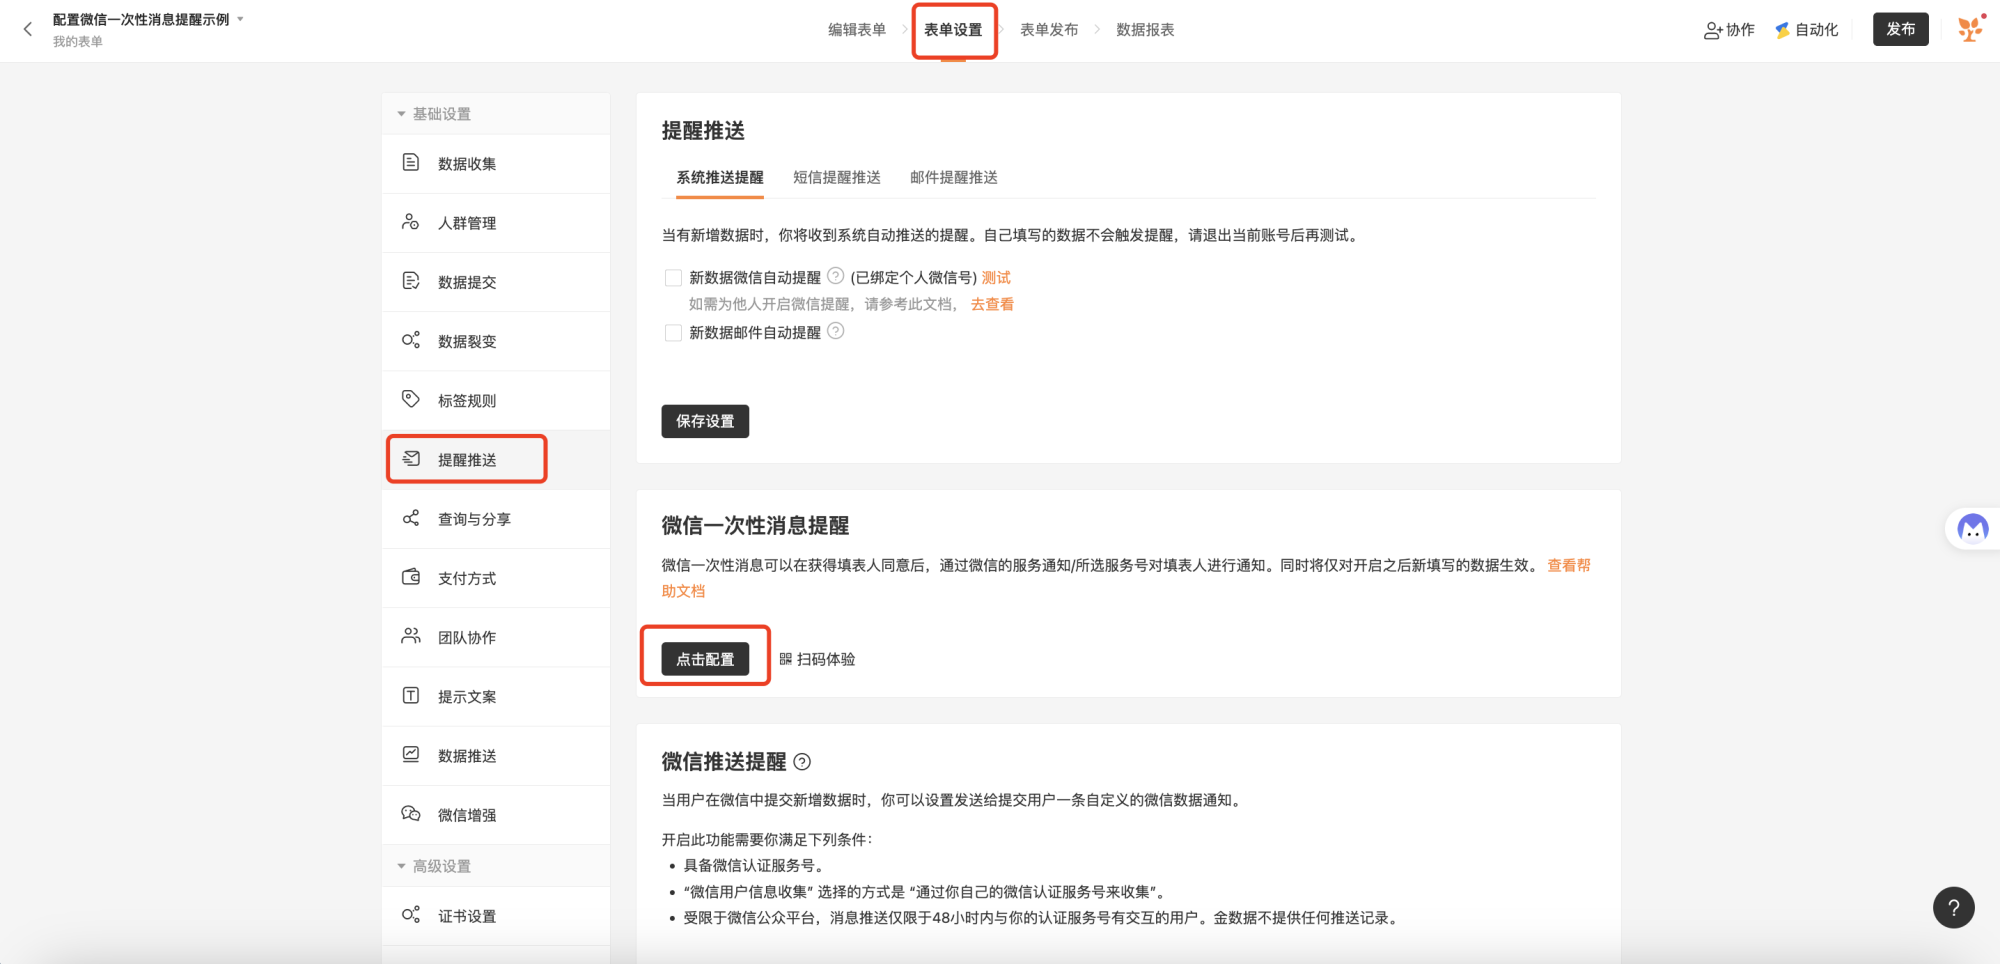Click the 人群管理 people icon
2000x964 pixels.
tap(411, 222)
